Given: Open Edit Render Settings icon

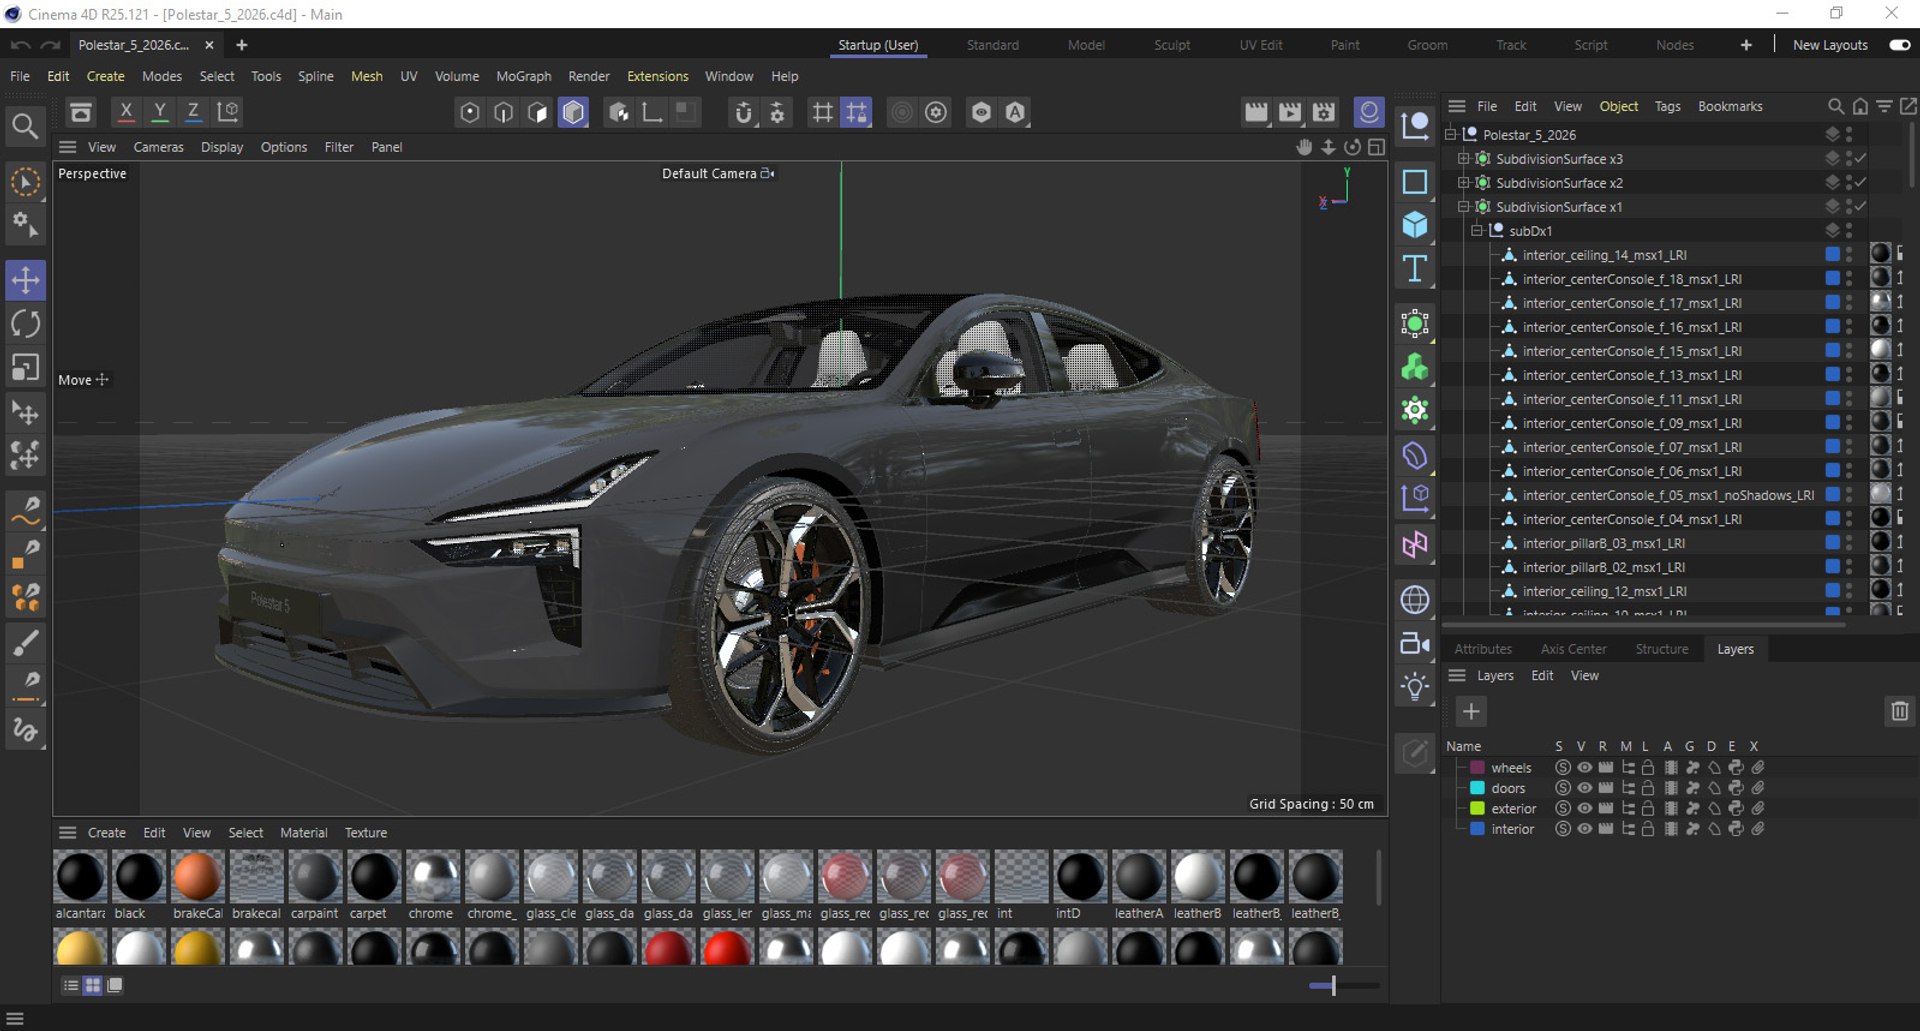Looking at the screenshot, I should tap(1324, 112).
